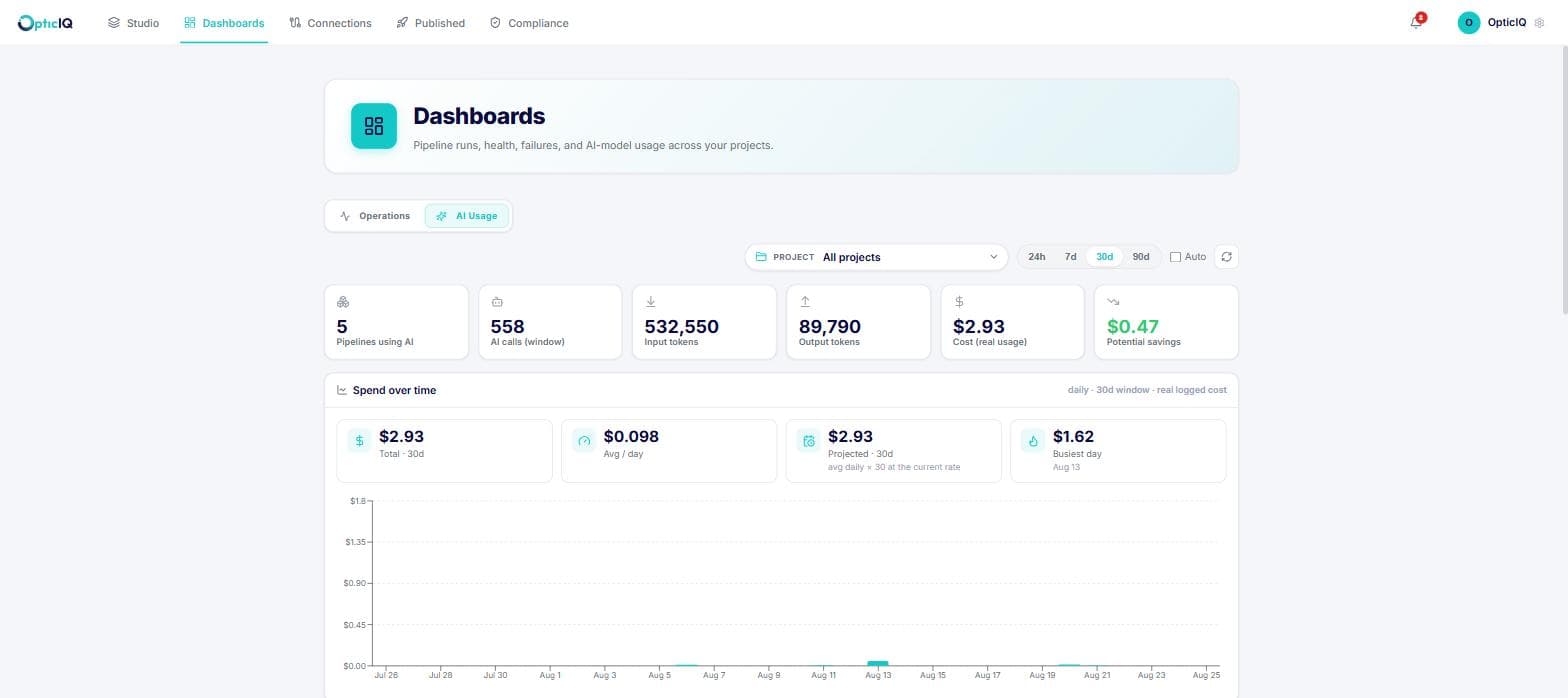Screen dimensions: 1568x698
Task: Click the AI Usage sparkle icon
Action: 441,216
